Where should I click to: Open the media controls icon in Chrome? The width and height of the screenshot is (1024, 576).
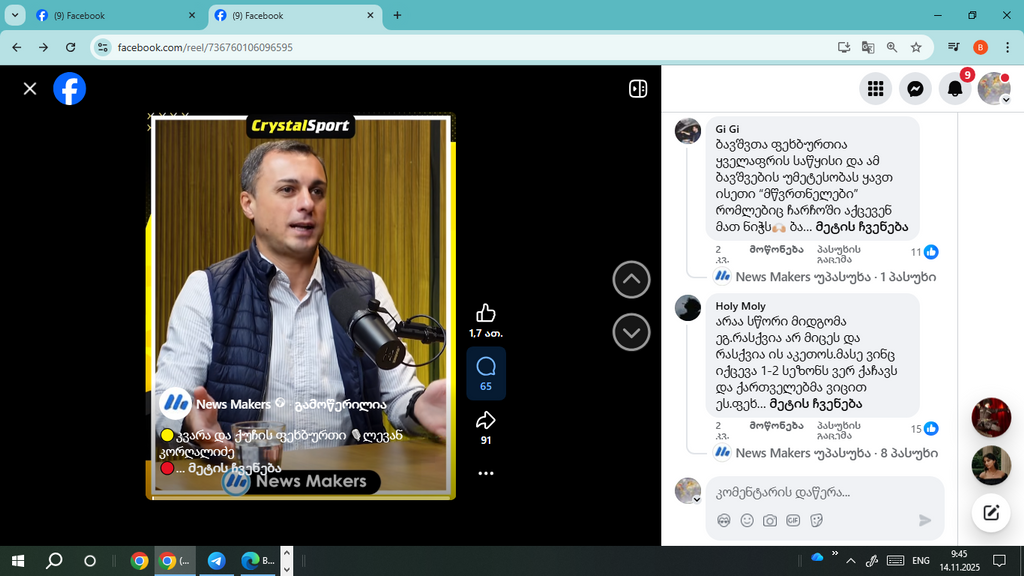coord(953,47)
